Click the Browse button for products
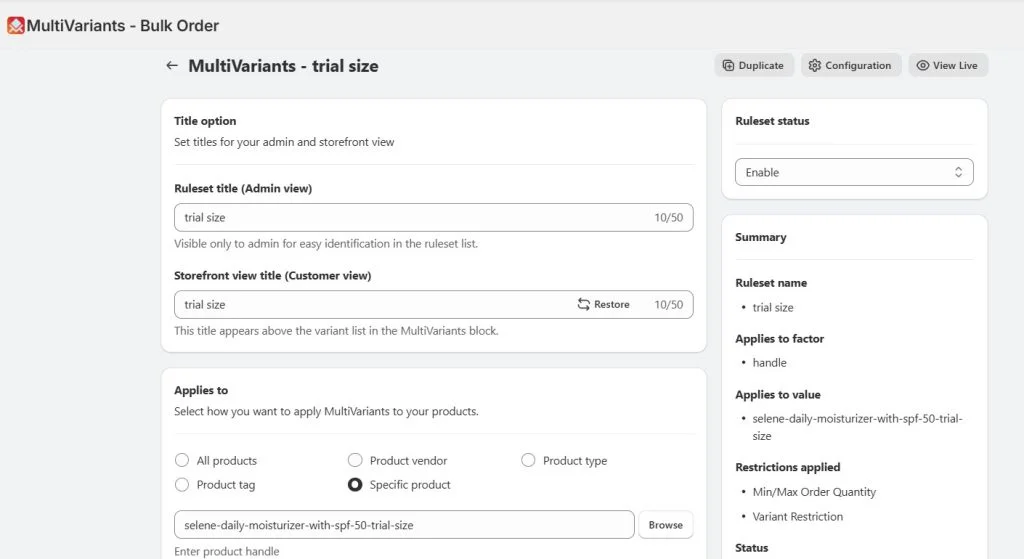 click(x=665, y=525)
